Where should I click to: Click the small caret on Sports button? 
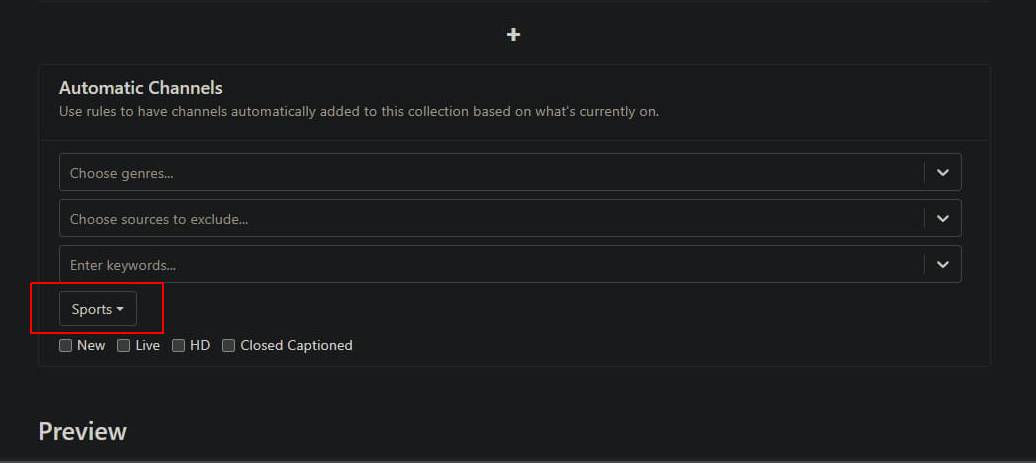coord(120,310)
